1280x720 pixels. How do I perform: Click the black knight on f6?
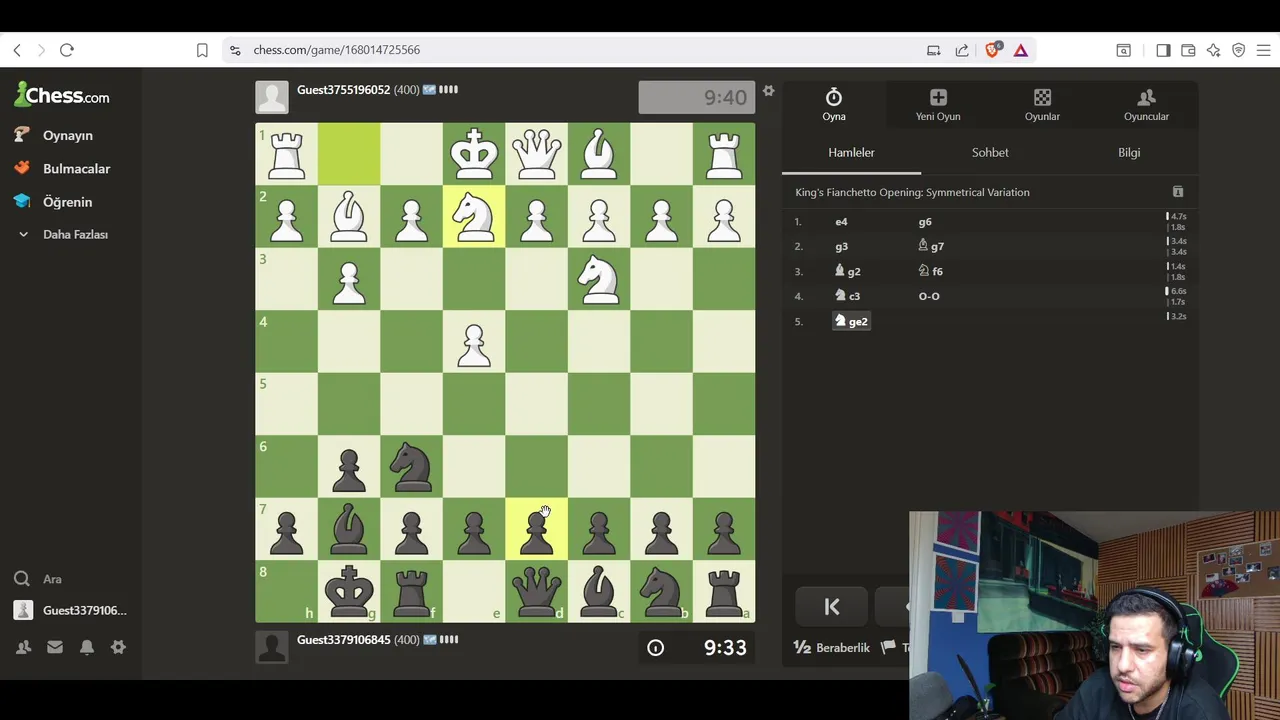pos(411,467)
